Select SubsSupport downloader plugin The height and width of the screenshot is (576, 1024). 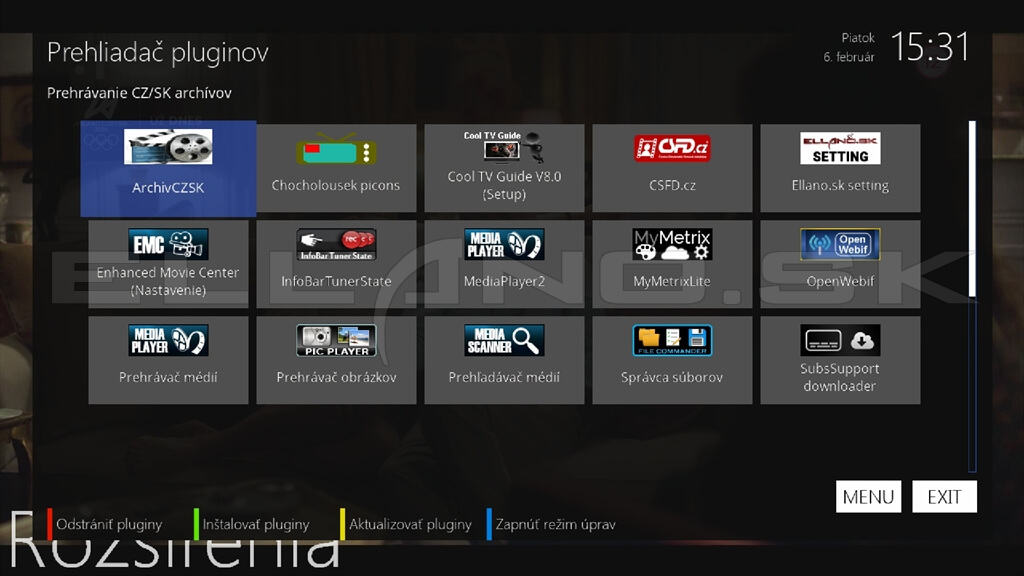(840, 360)
